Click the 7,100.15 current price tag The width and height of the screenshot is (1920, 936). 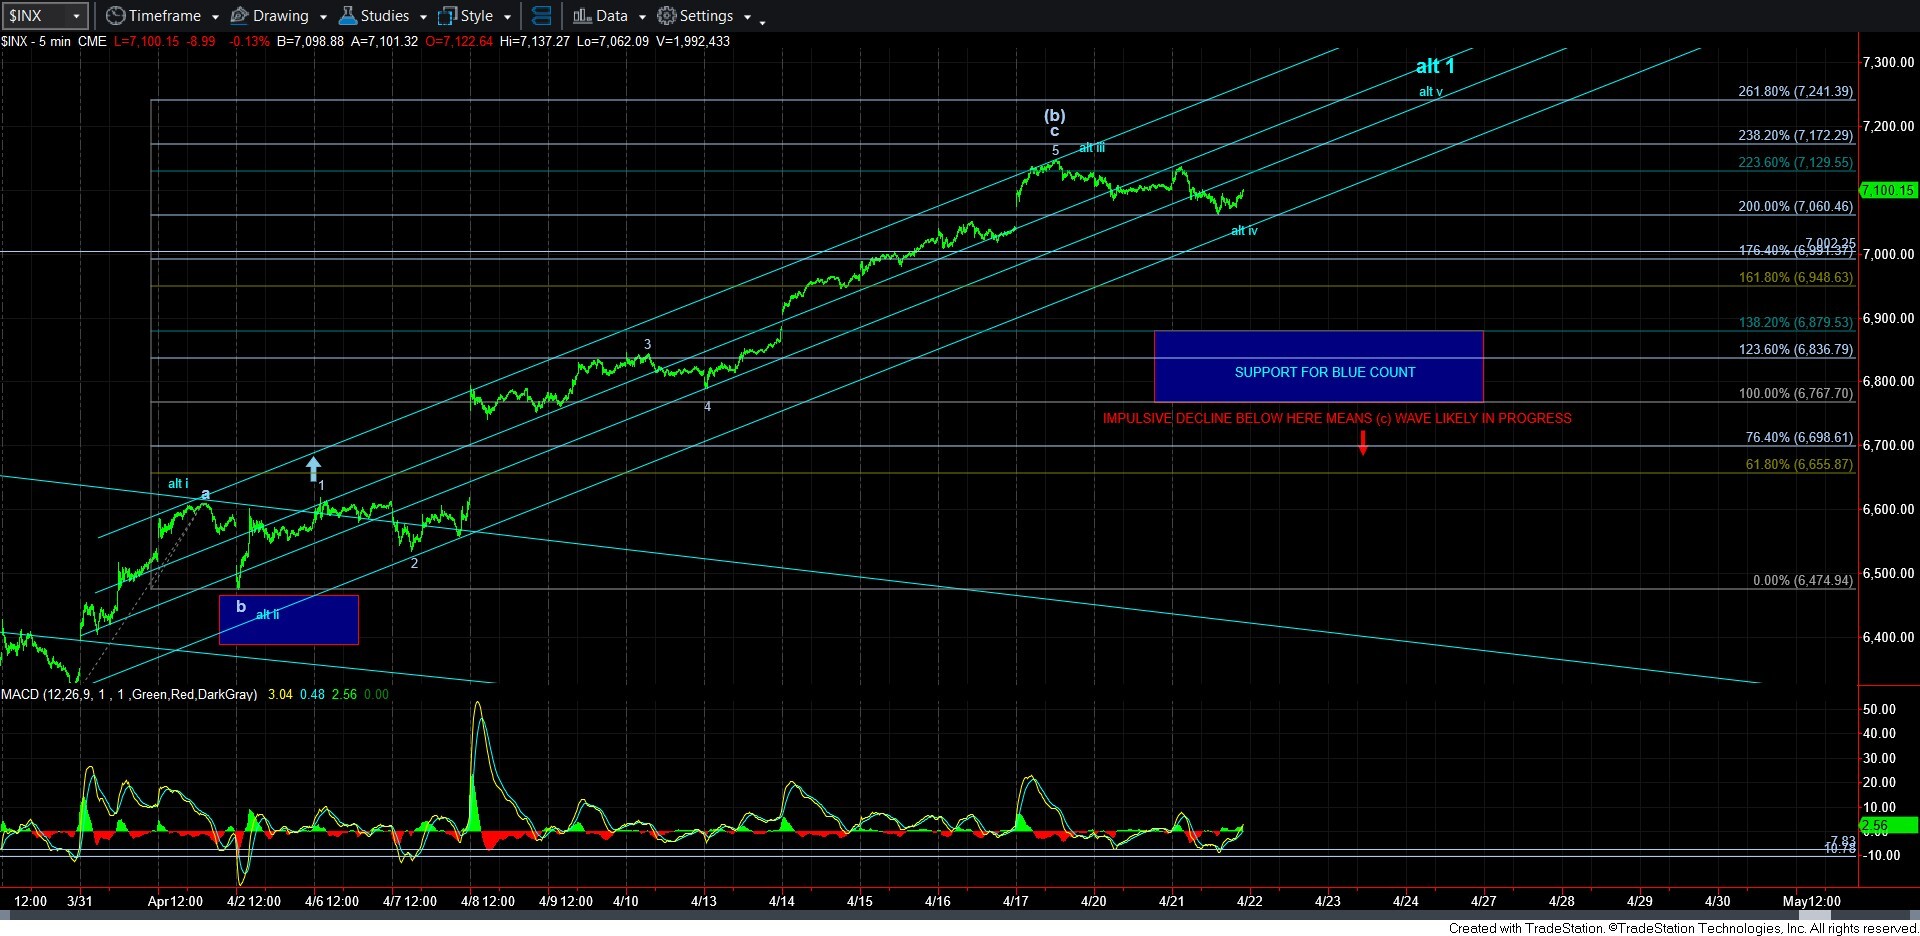tap(1888, 190)
